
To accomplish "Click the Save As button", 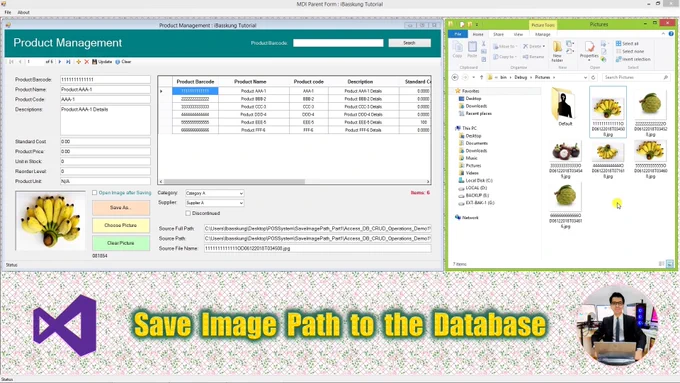I will pyautogui.click(x=121, y=208).
